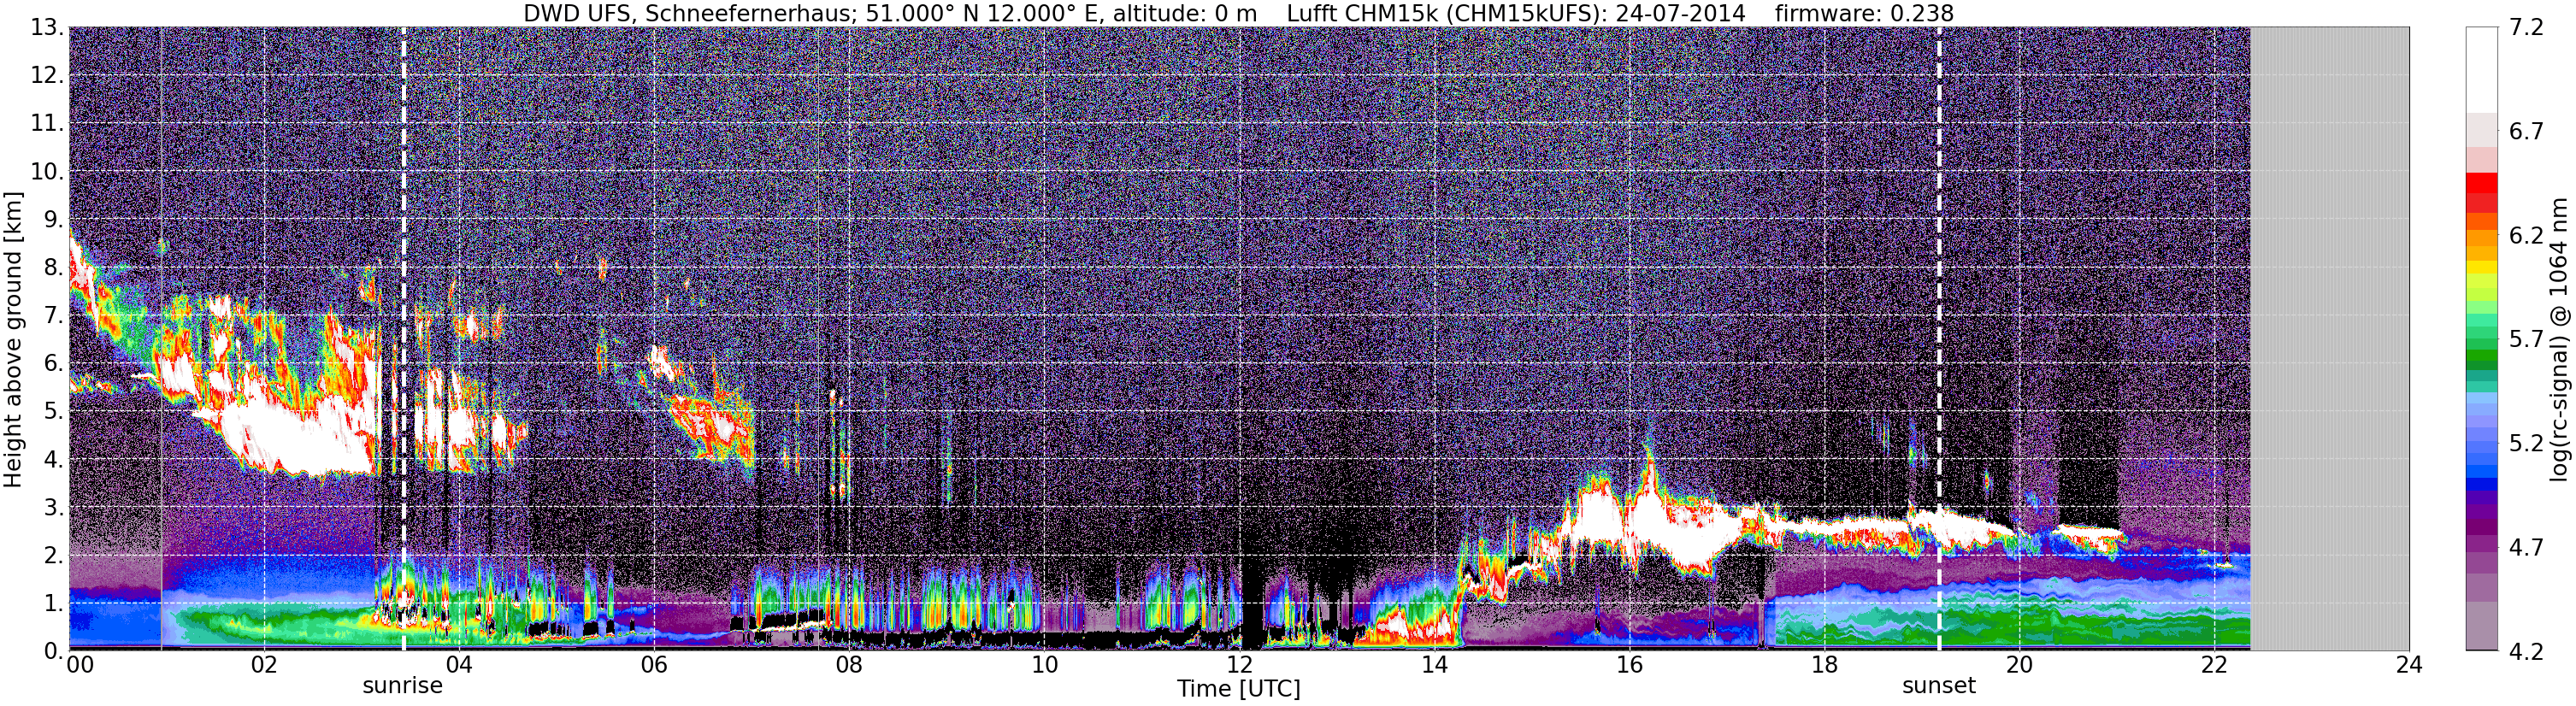The image size is (2576, 706).
Task: Click the '0.' height axis tick label
Action: pyautogui.click(x=53, y=652)
